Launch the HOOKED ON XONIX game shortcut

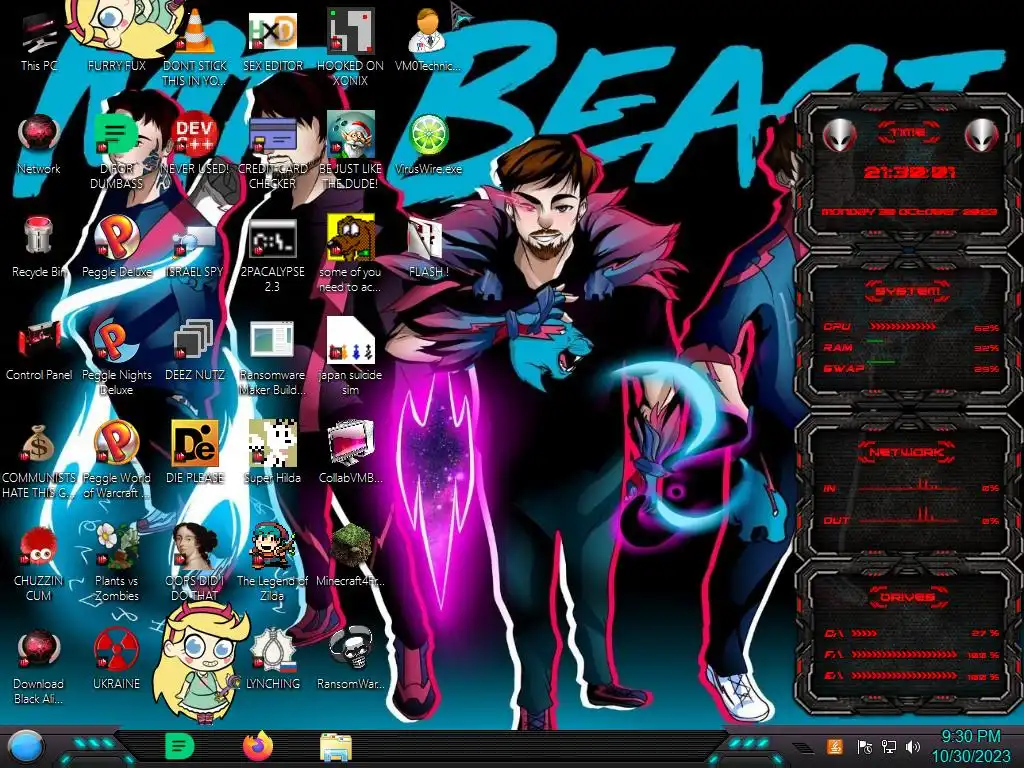(x=350, y=49)
